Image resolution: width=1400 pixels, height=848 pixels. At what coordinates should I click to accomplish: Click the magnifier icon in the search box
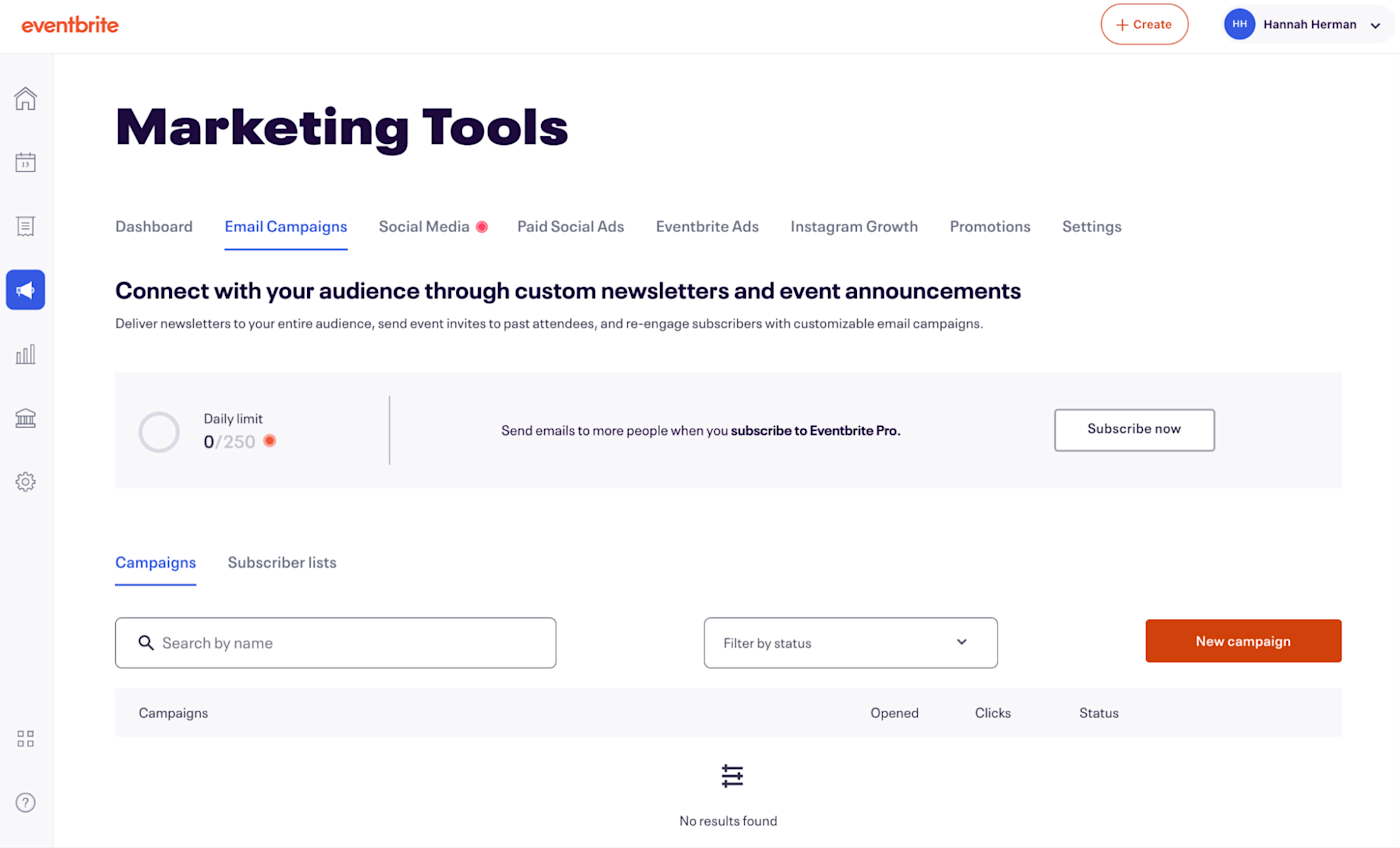(146, 642)
